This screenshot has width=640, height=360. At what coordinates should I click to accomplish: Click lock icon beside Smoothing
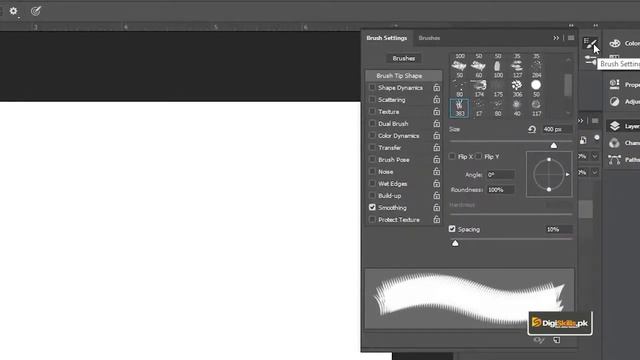click(436, 207)
